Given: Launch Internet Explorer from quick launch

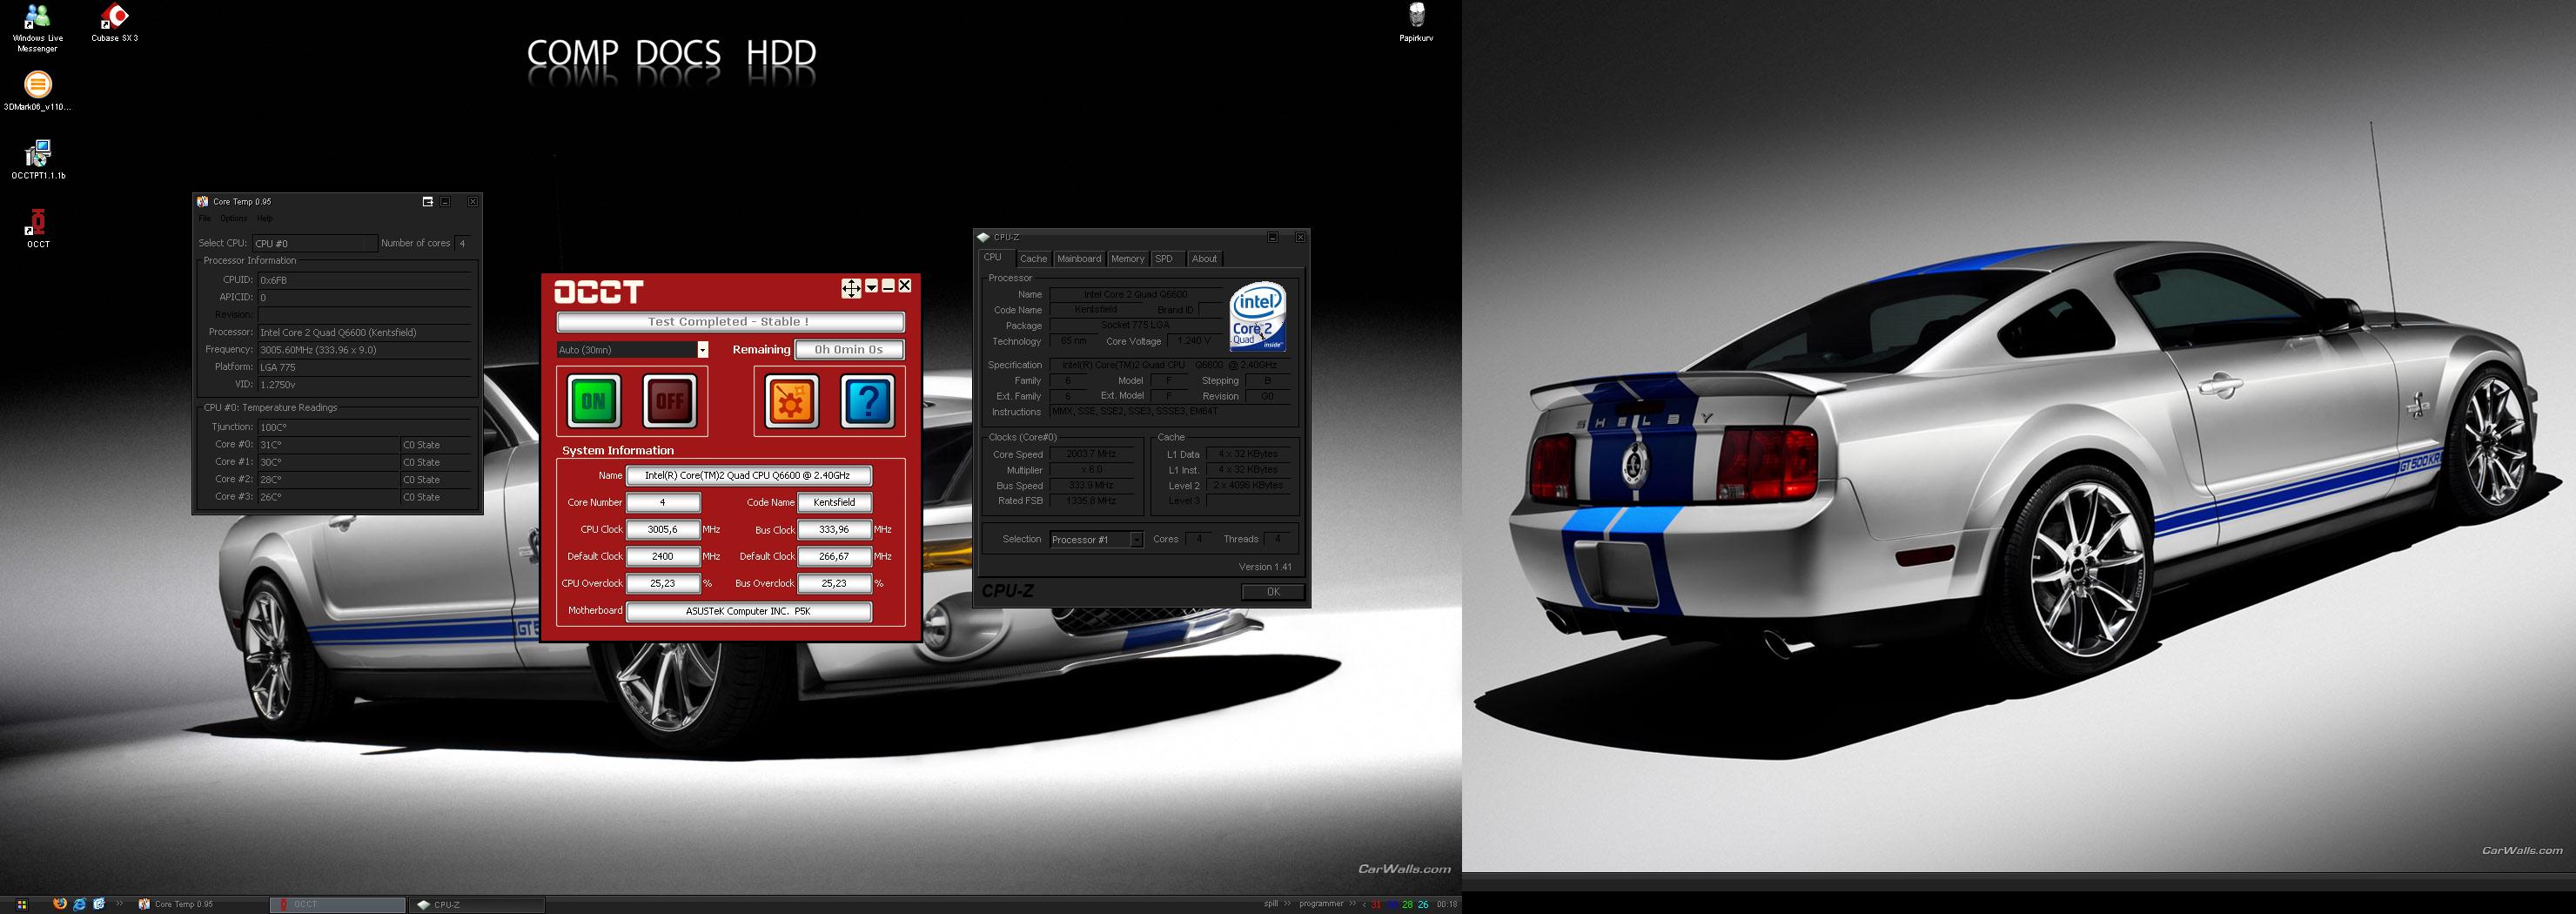Looking at the screenshot, I should click(x=80, y=904).
